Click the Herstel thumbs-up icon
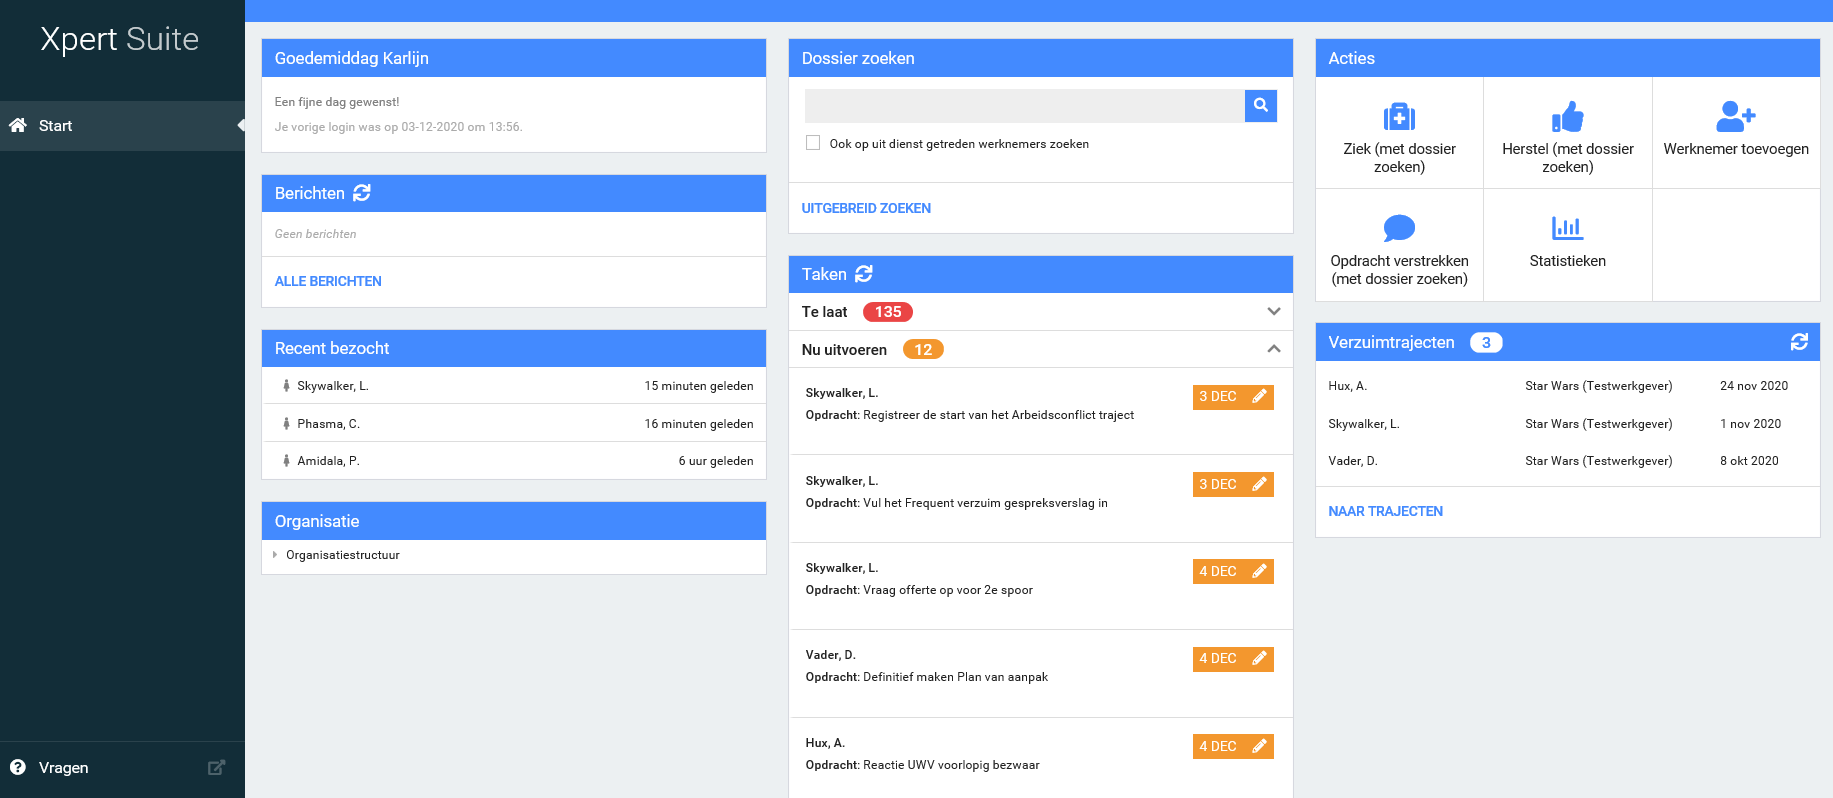The height and width of the screenshot is (798, 1833). click(x=1567, y=117)
